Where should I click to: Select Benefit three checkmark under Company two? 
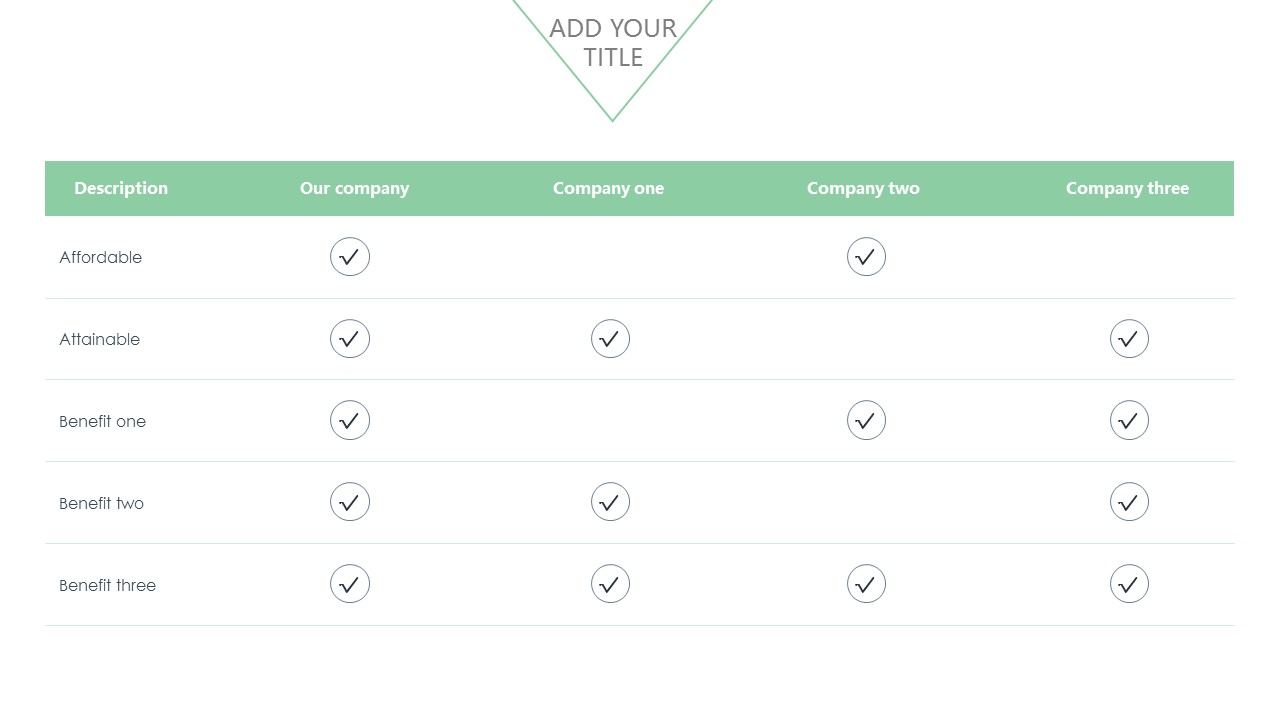[866, 584]
